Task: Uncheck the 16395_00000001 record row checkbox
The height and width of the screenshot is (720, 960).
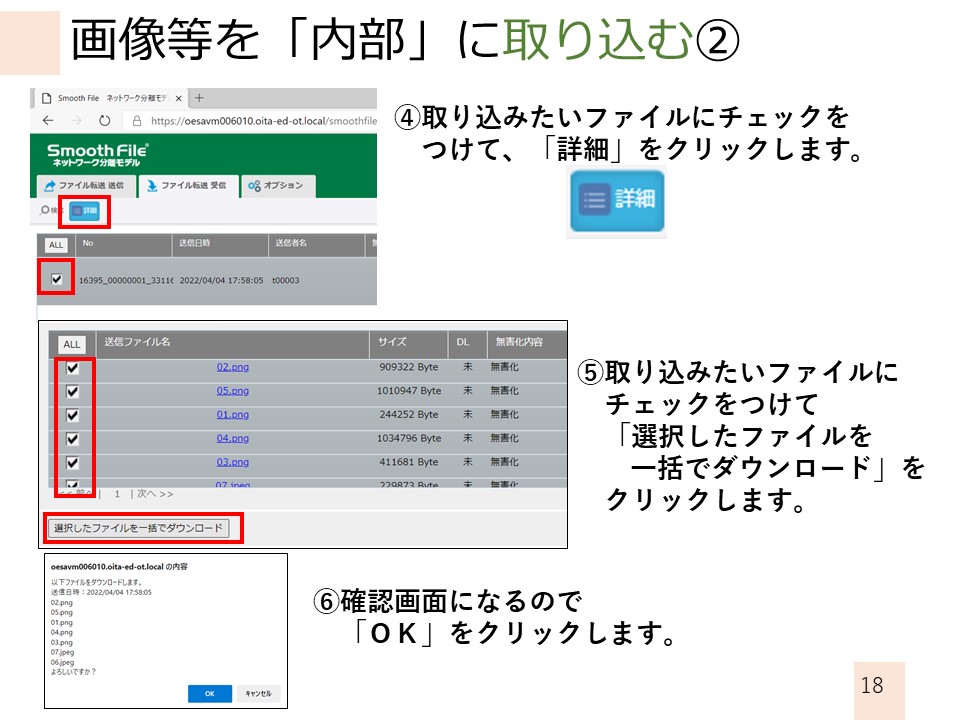Action: (55, 279)
